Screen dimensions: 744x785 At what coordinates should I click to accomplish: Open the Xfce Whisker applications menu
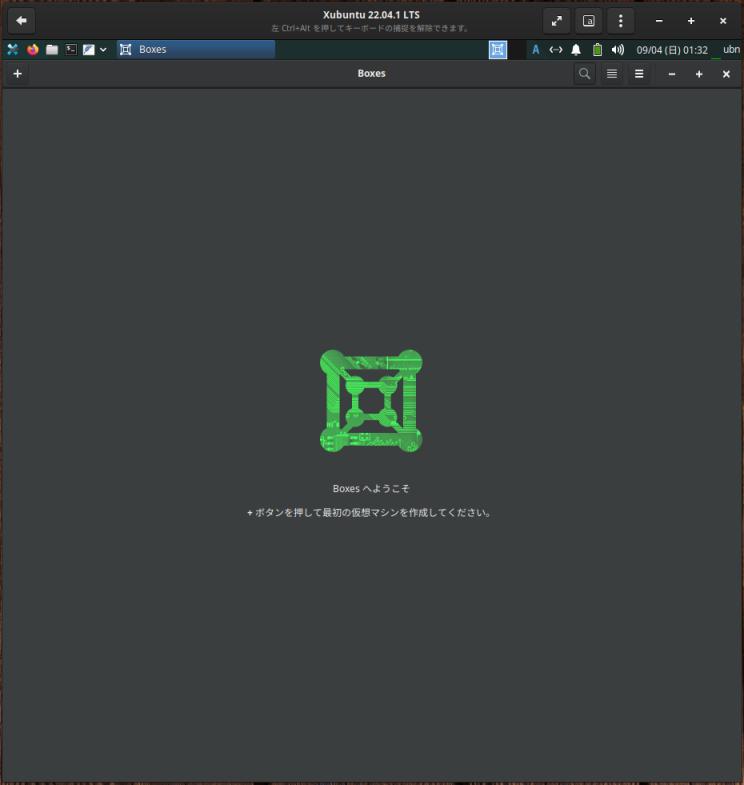(x=13, y=50)
